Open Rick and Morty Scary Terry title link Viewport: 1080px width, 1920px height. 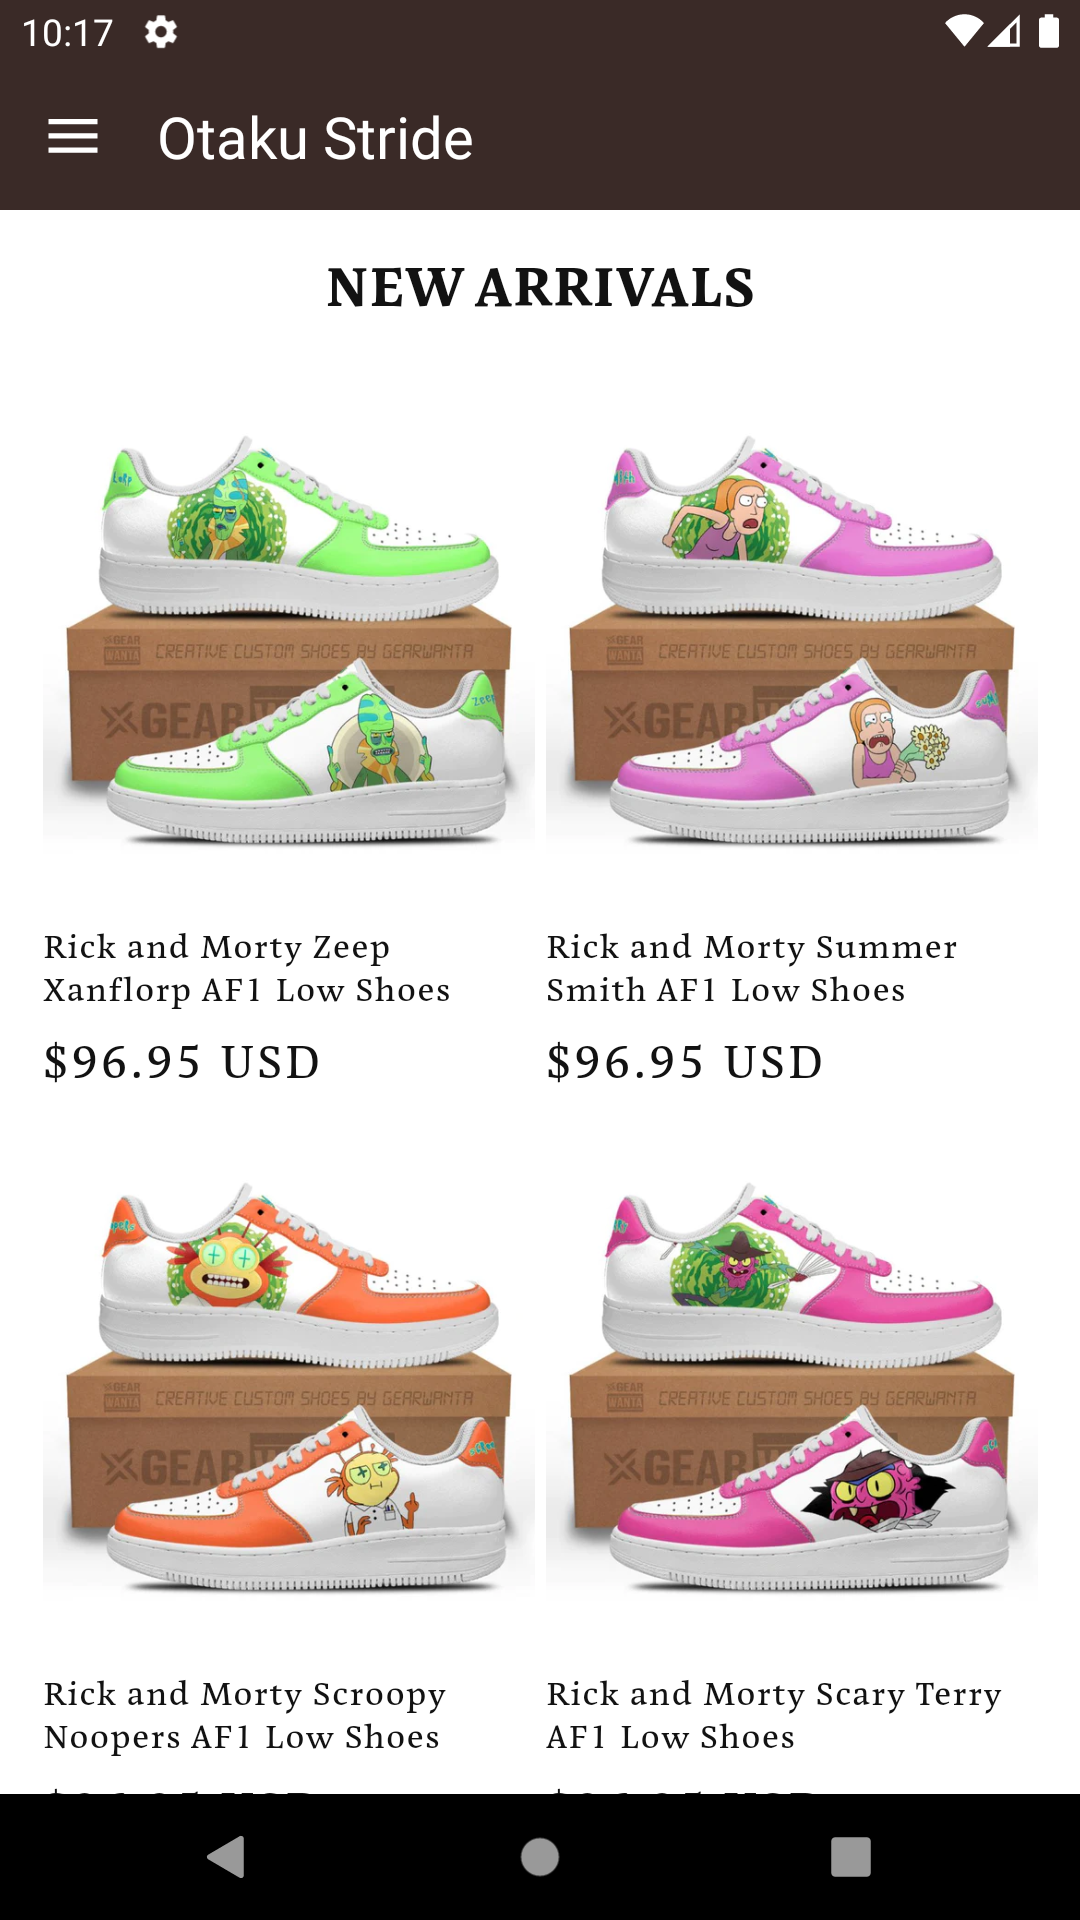774,1715
